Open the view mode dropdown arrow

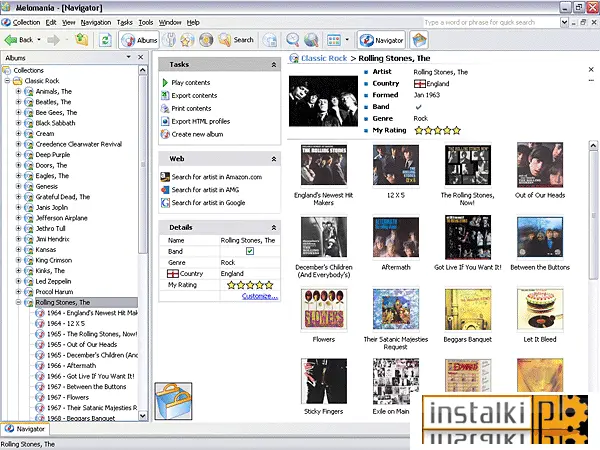pyautogui.click(x=347, y=40)
